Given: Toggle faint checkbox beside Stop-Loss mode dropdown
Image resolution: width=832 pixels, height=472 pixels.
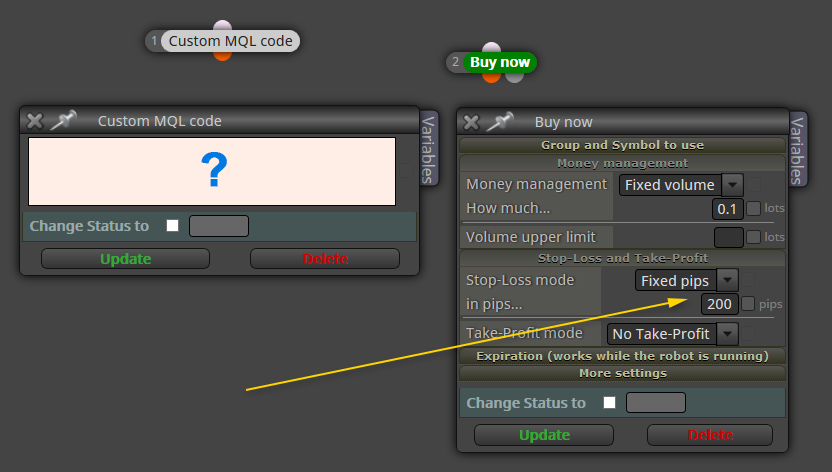Looking at the screenshot, I should 748,279.
